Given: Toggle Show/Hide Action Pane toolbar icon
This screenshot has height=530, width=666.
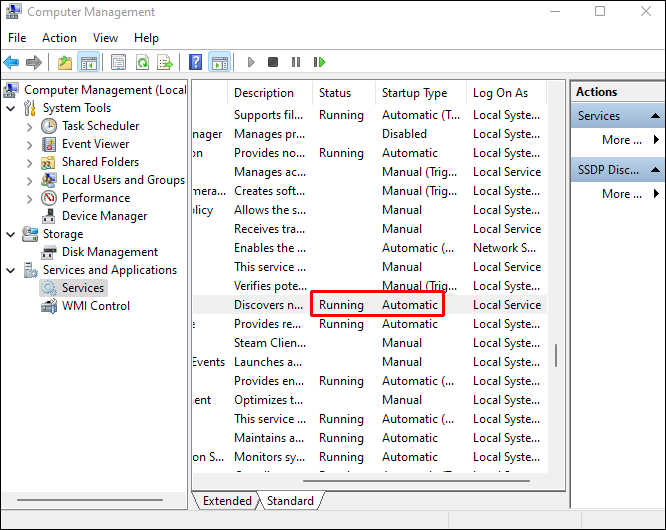Looking at the screenshot, I should pyautogui.click(x=220, y=63).
